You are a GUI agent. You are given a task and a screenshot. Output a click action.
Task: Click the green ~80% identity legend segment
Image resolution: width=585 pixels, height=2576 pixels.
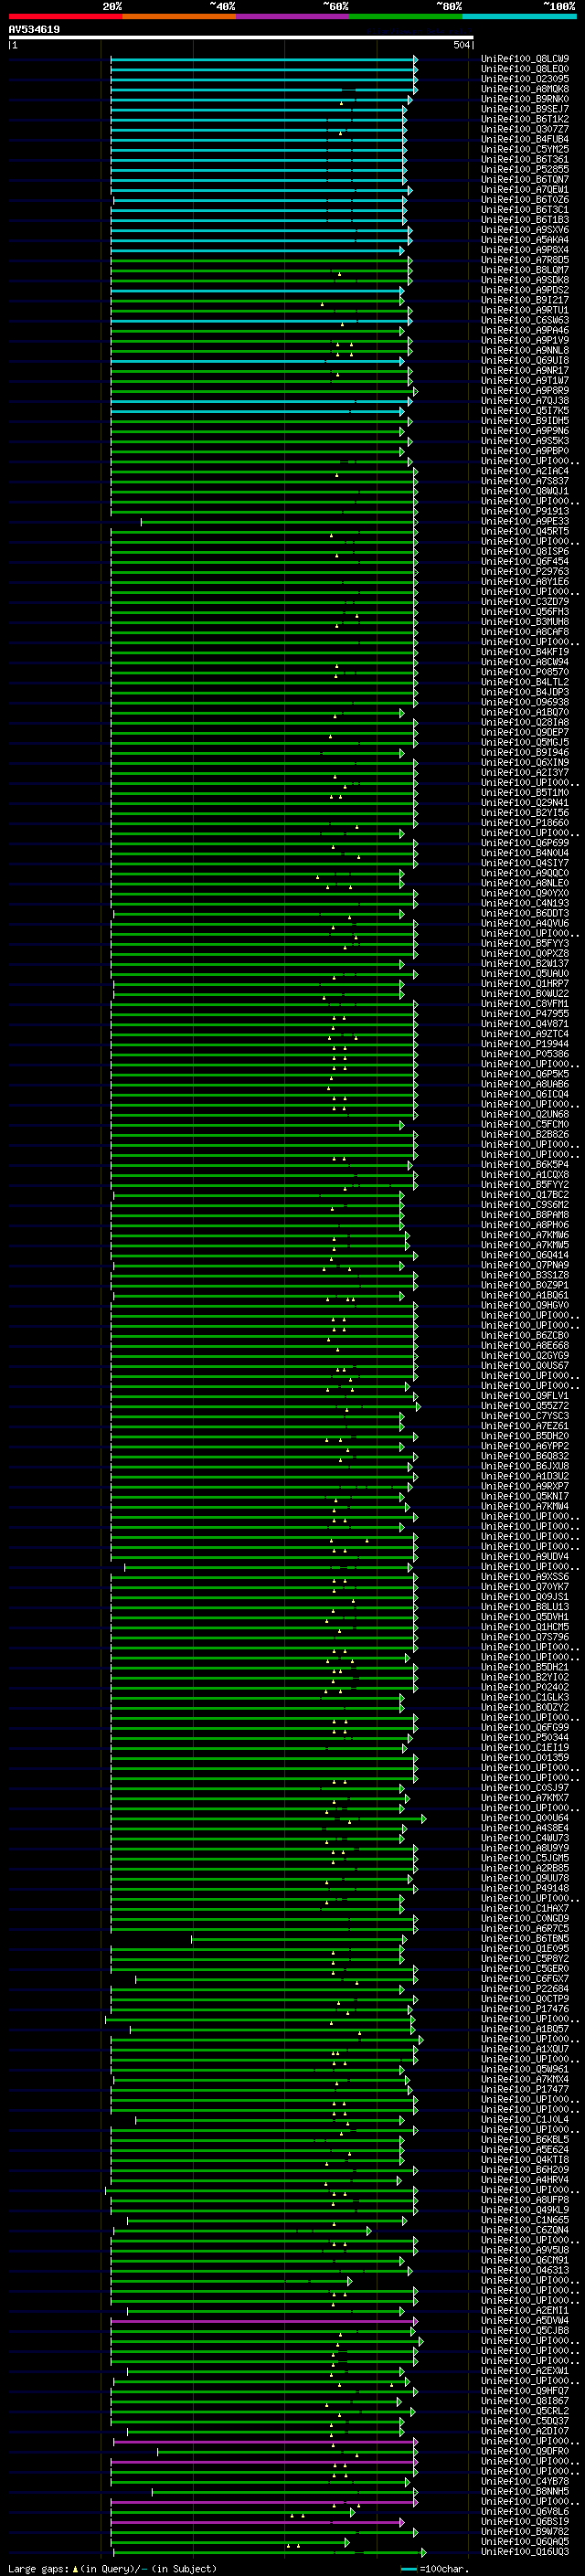click(406, 16)
